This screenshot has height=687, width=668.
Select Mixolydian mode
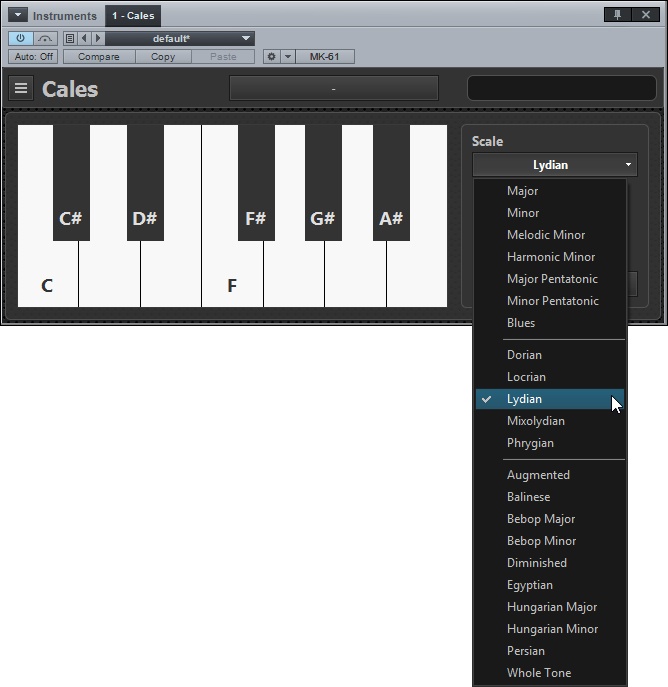[550, 421]
